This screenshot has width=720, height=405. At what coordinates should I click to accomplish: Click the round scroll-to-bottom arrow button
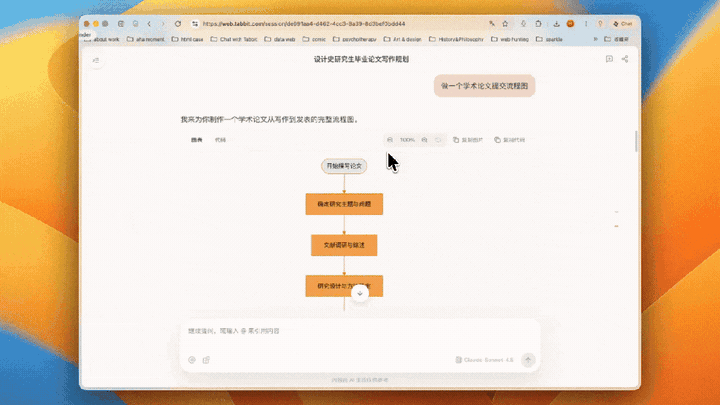tap(360, 293)
